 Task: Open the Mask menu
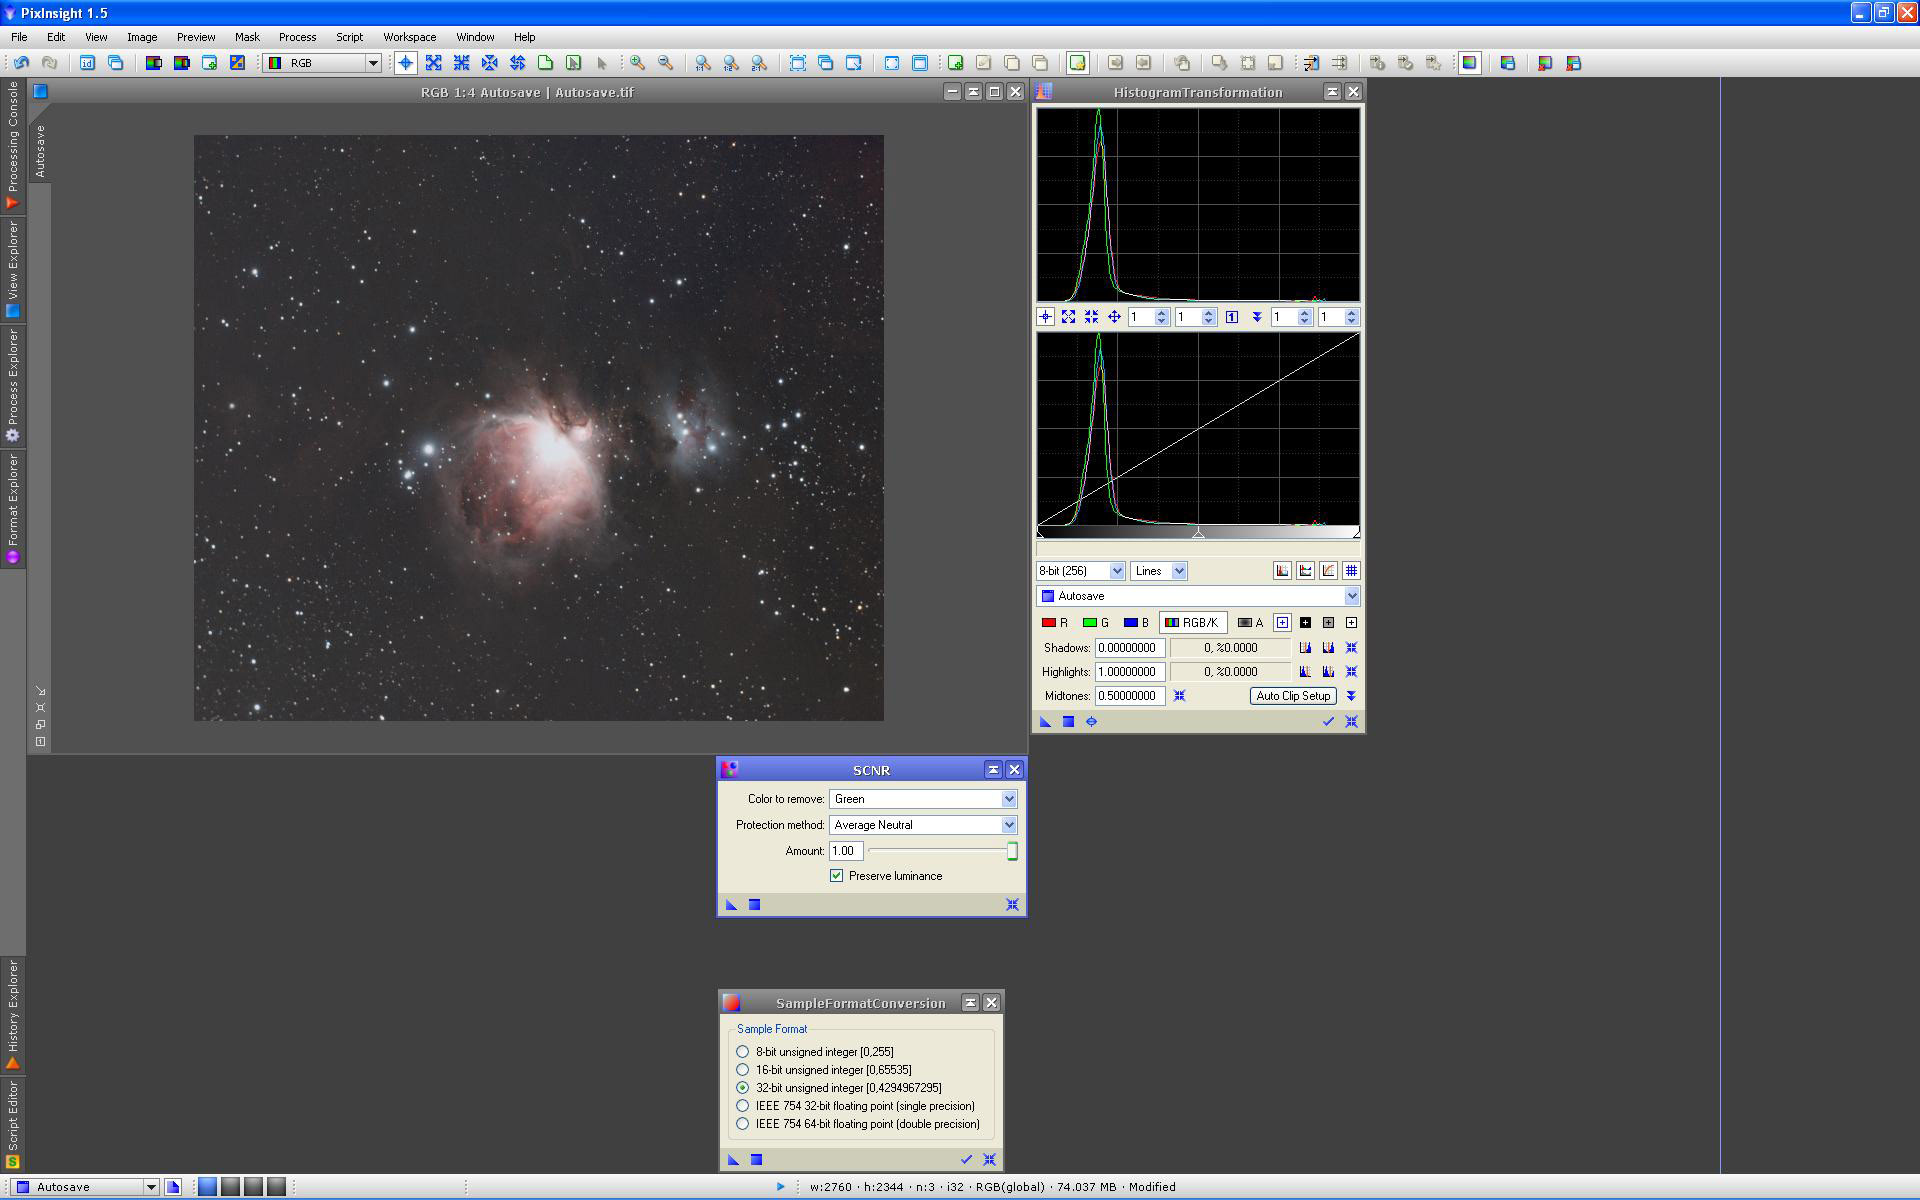coord(247,37)
